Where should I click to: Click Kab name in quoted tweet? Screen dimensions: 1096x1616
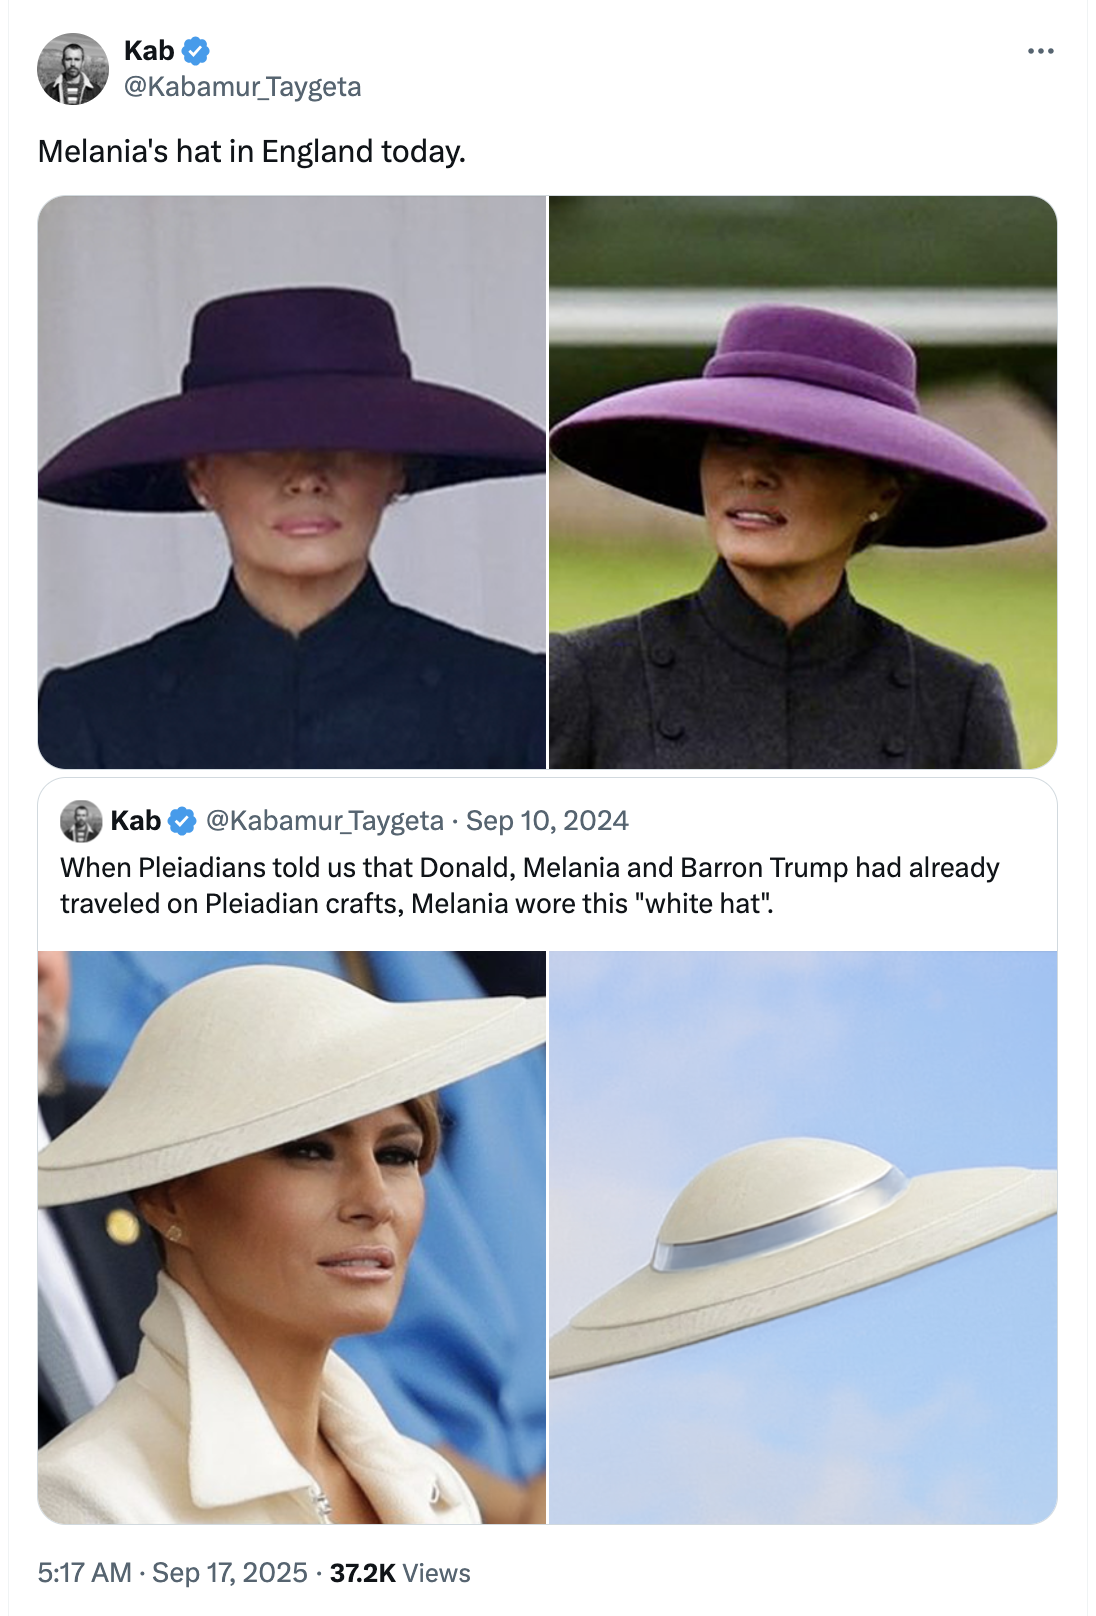pyautogui.click(x=135, y=821)
